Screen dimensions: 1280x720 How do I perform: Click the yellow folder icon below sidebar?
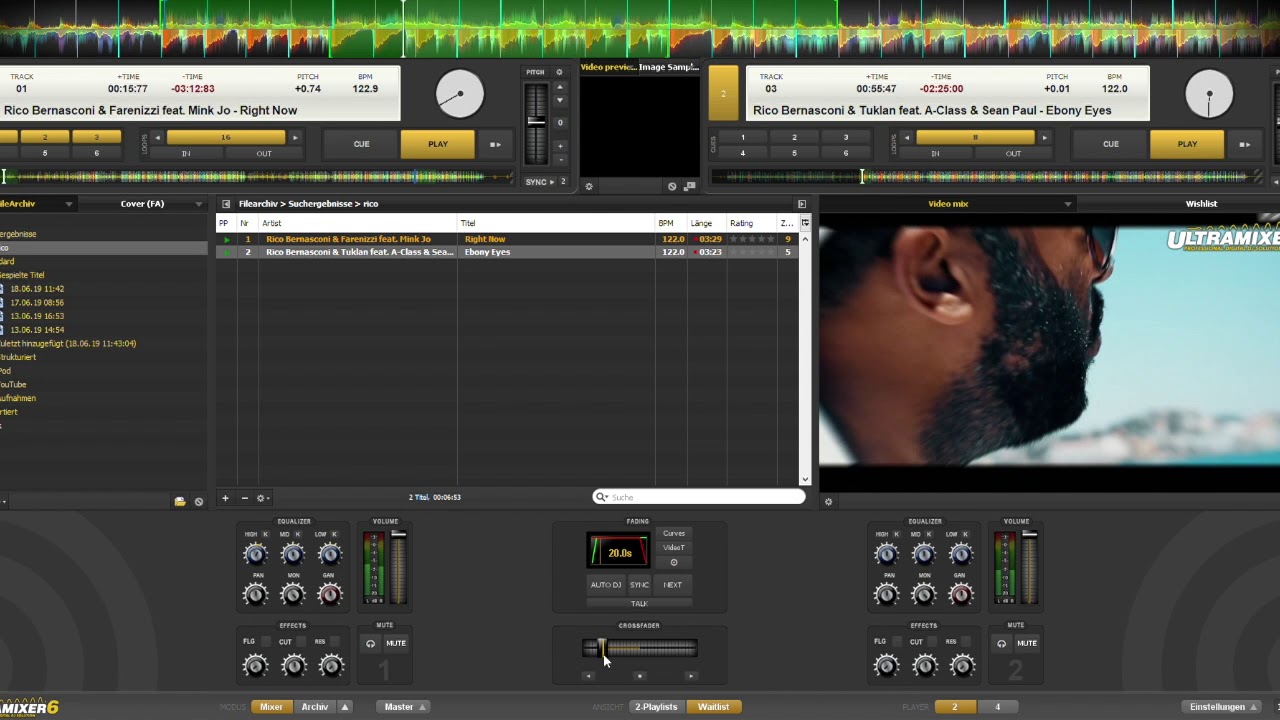[180, 501]
